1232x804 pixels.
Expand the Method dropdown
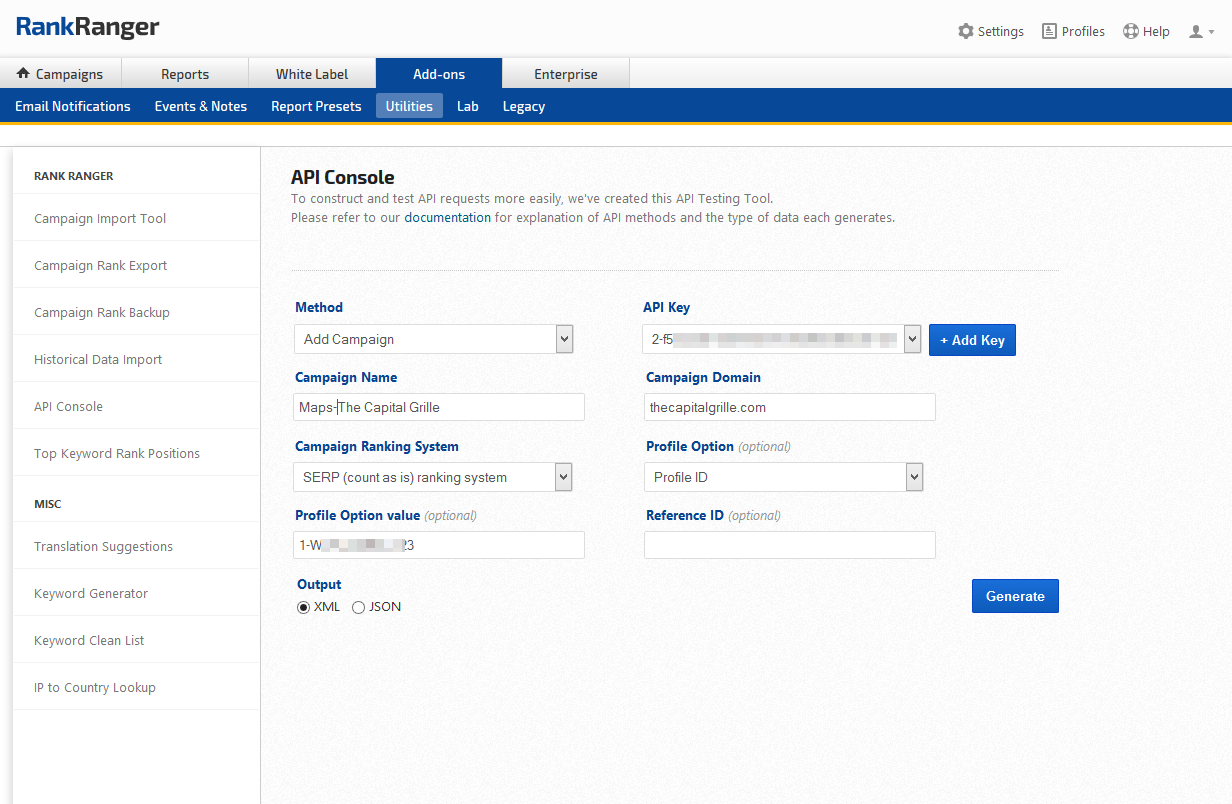pyautogui.click(x=564, y=339)
